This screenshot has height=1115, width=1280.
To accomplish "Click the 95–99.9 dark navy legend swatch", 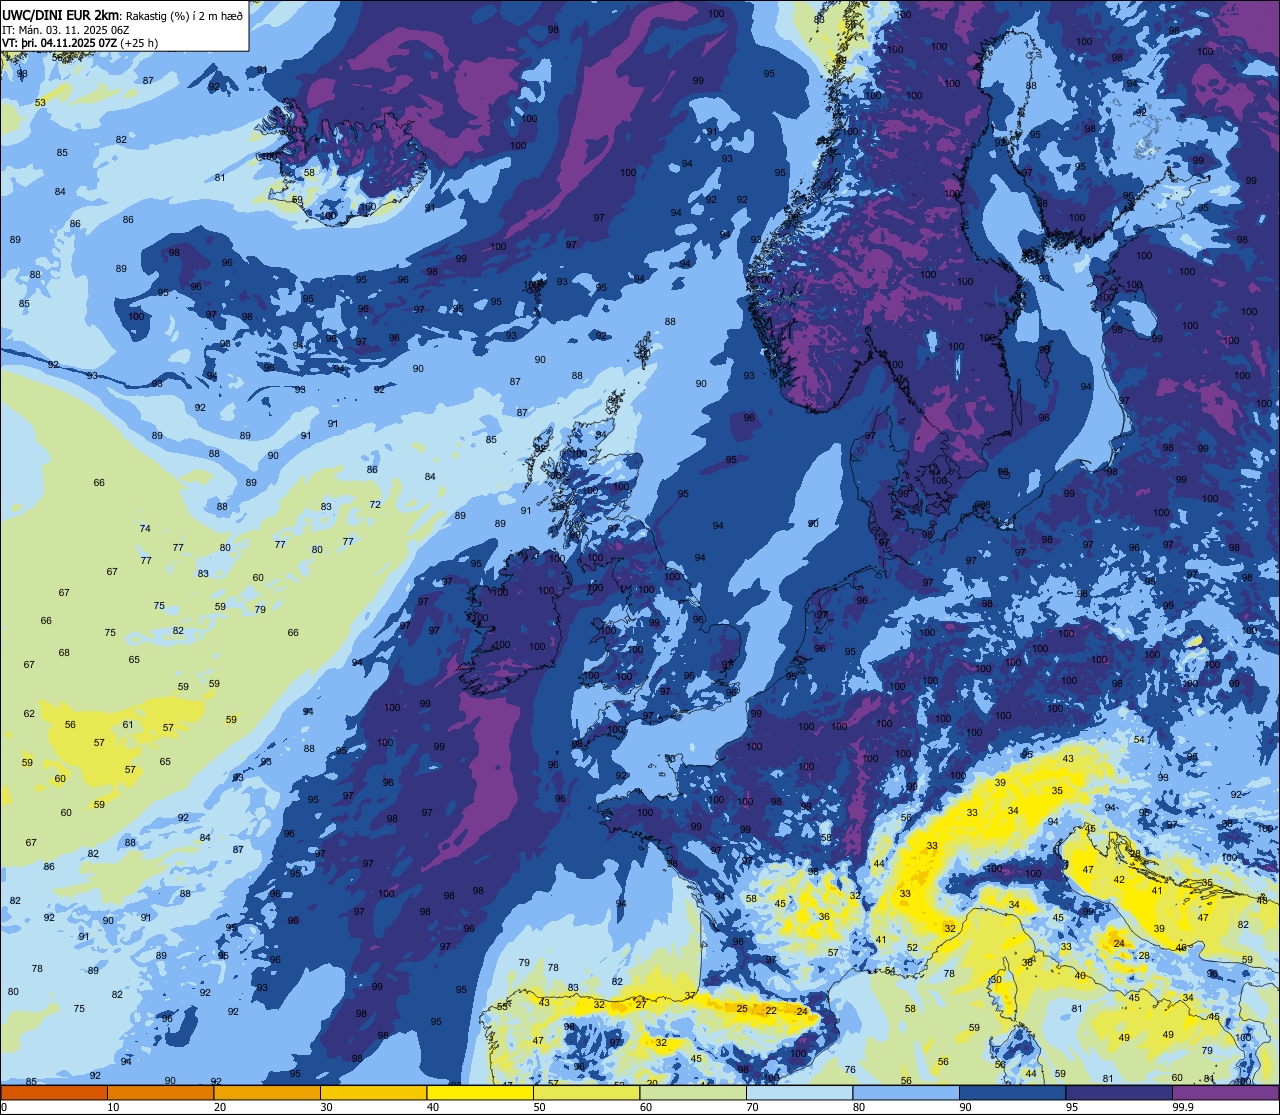I will (1119, 1092).
